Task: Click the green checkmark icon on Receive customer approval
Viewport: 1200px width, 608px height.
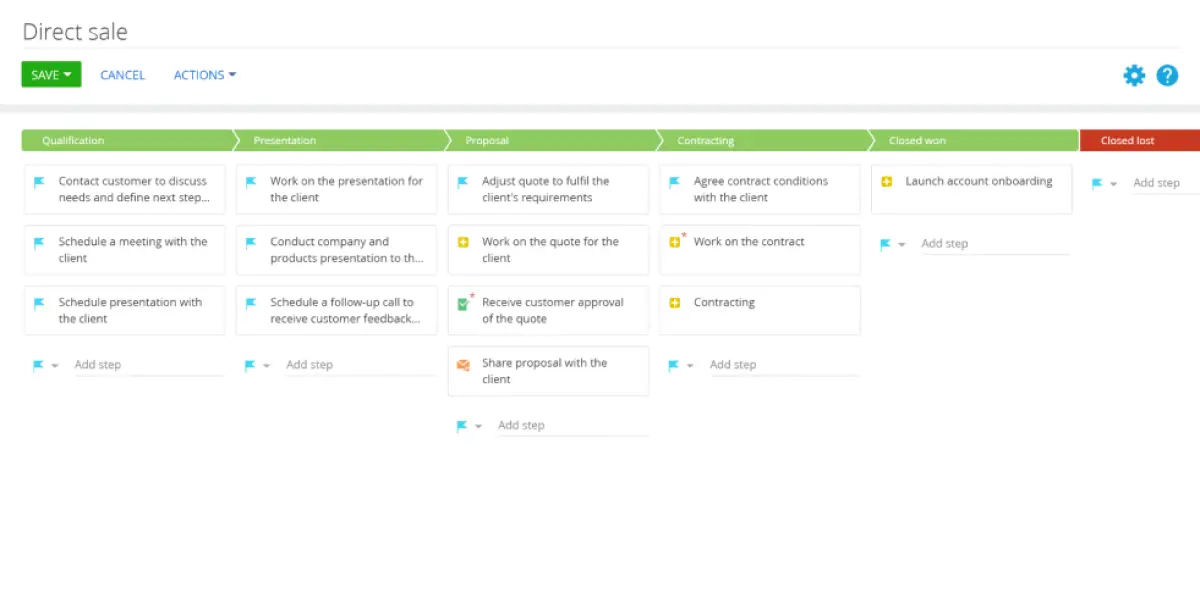Action: (463, 303)
